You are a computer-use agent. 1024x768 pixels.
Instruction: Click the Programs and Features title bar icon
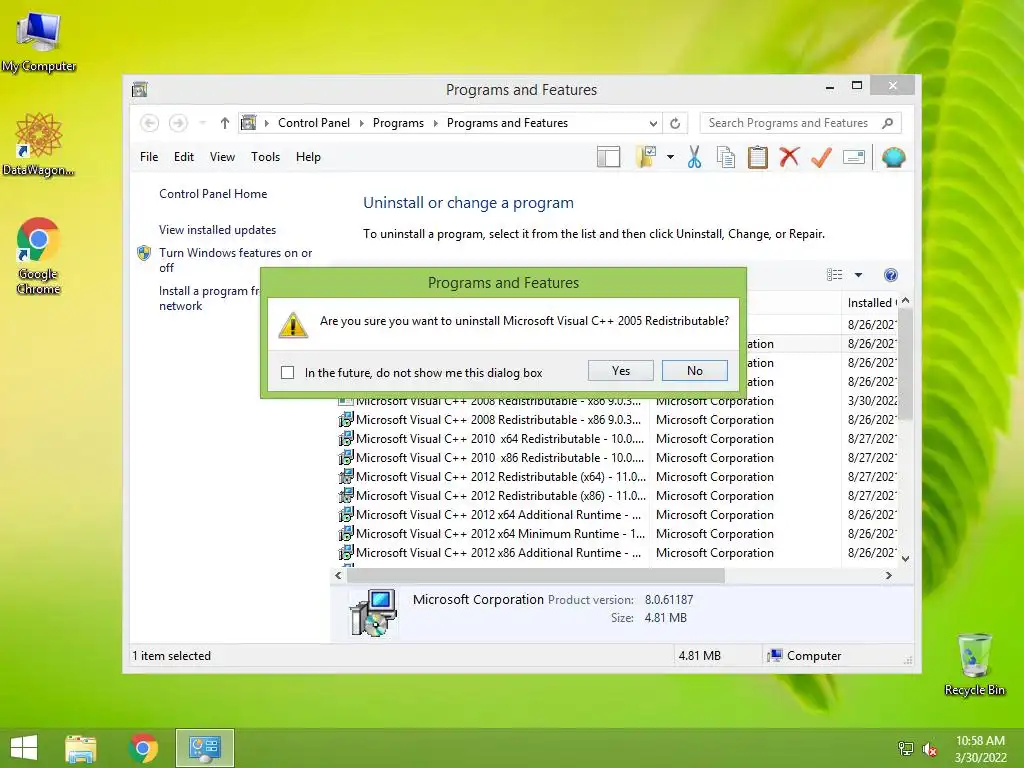(140, 89)
